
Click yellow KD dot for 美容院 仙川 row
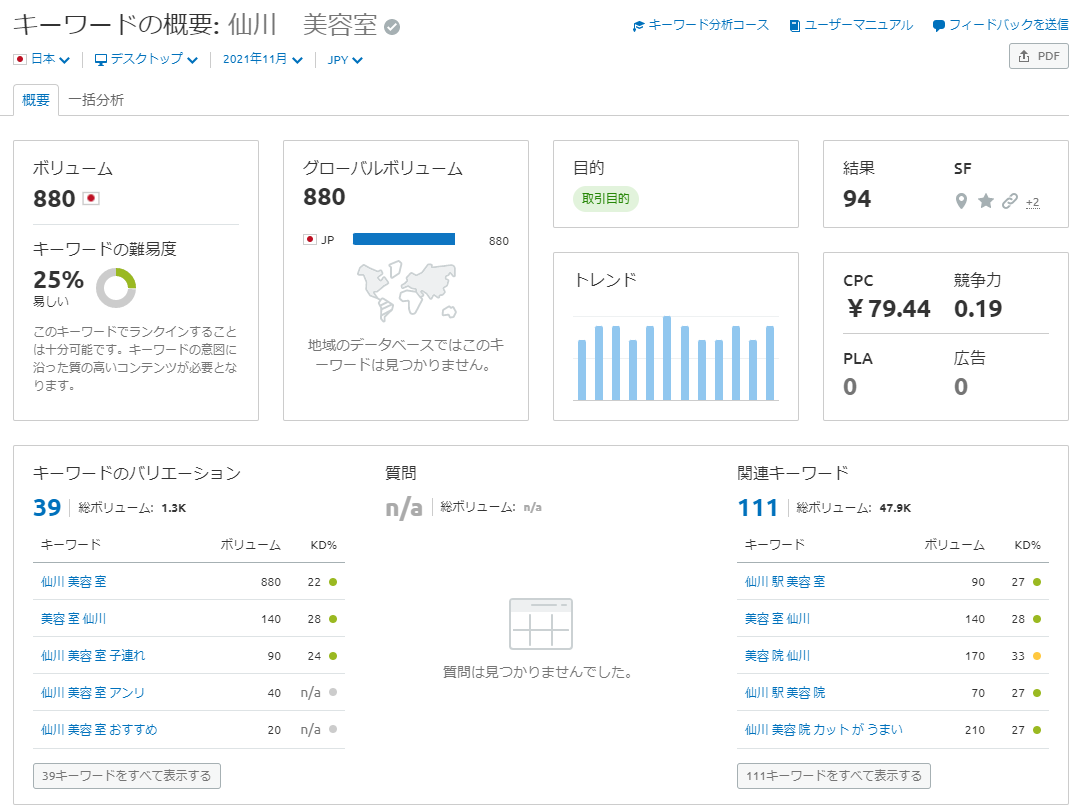click(1037, 656)
